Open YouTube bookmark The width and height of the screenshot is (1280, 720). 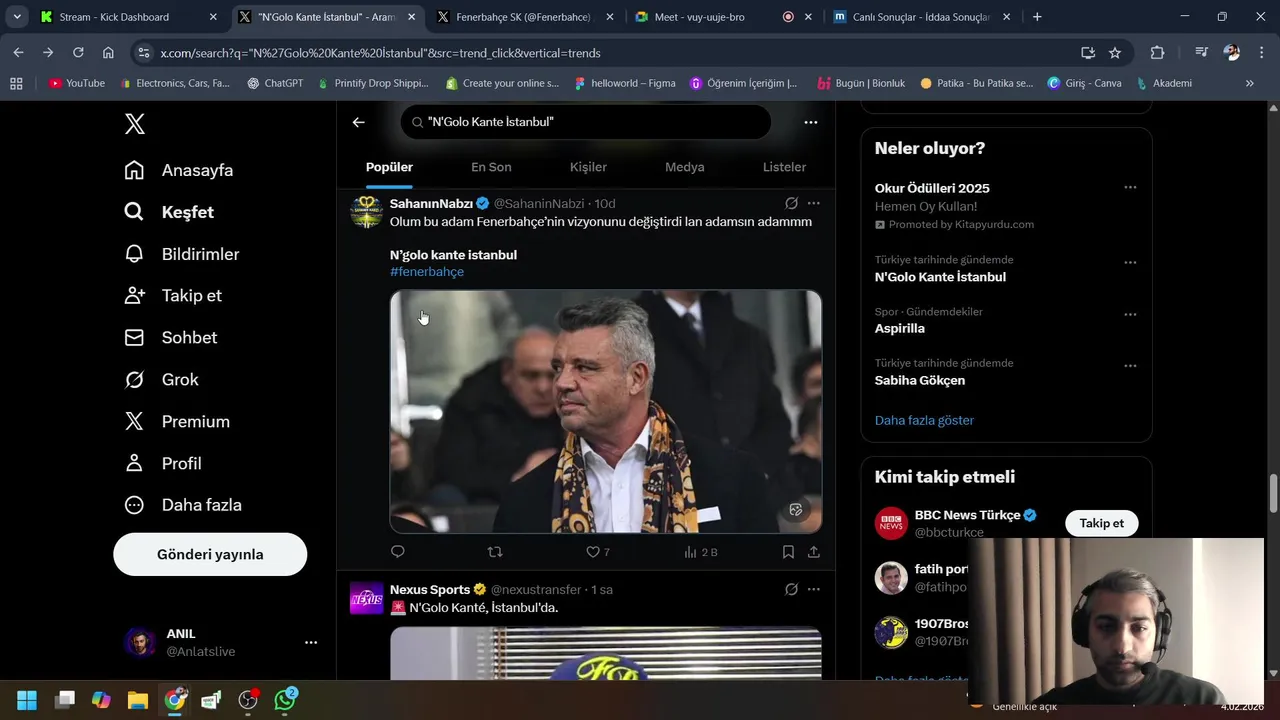[77, 84]
